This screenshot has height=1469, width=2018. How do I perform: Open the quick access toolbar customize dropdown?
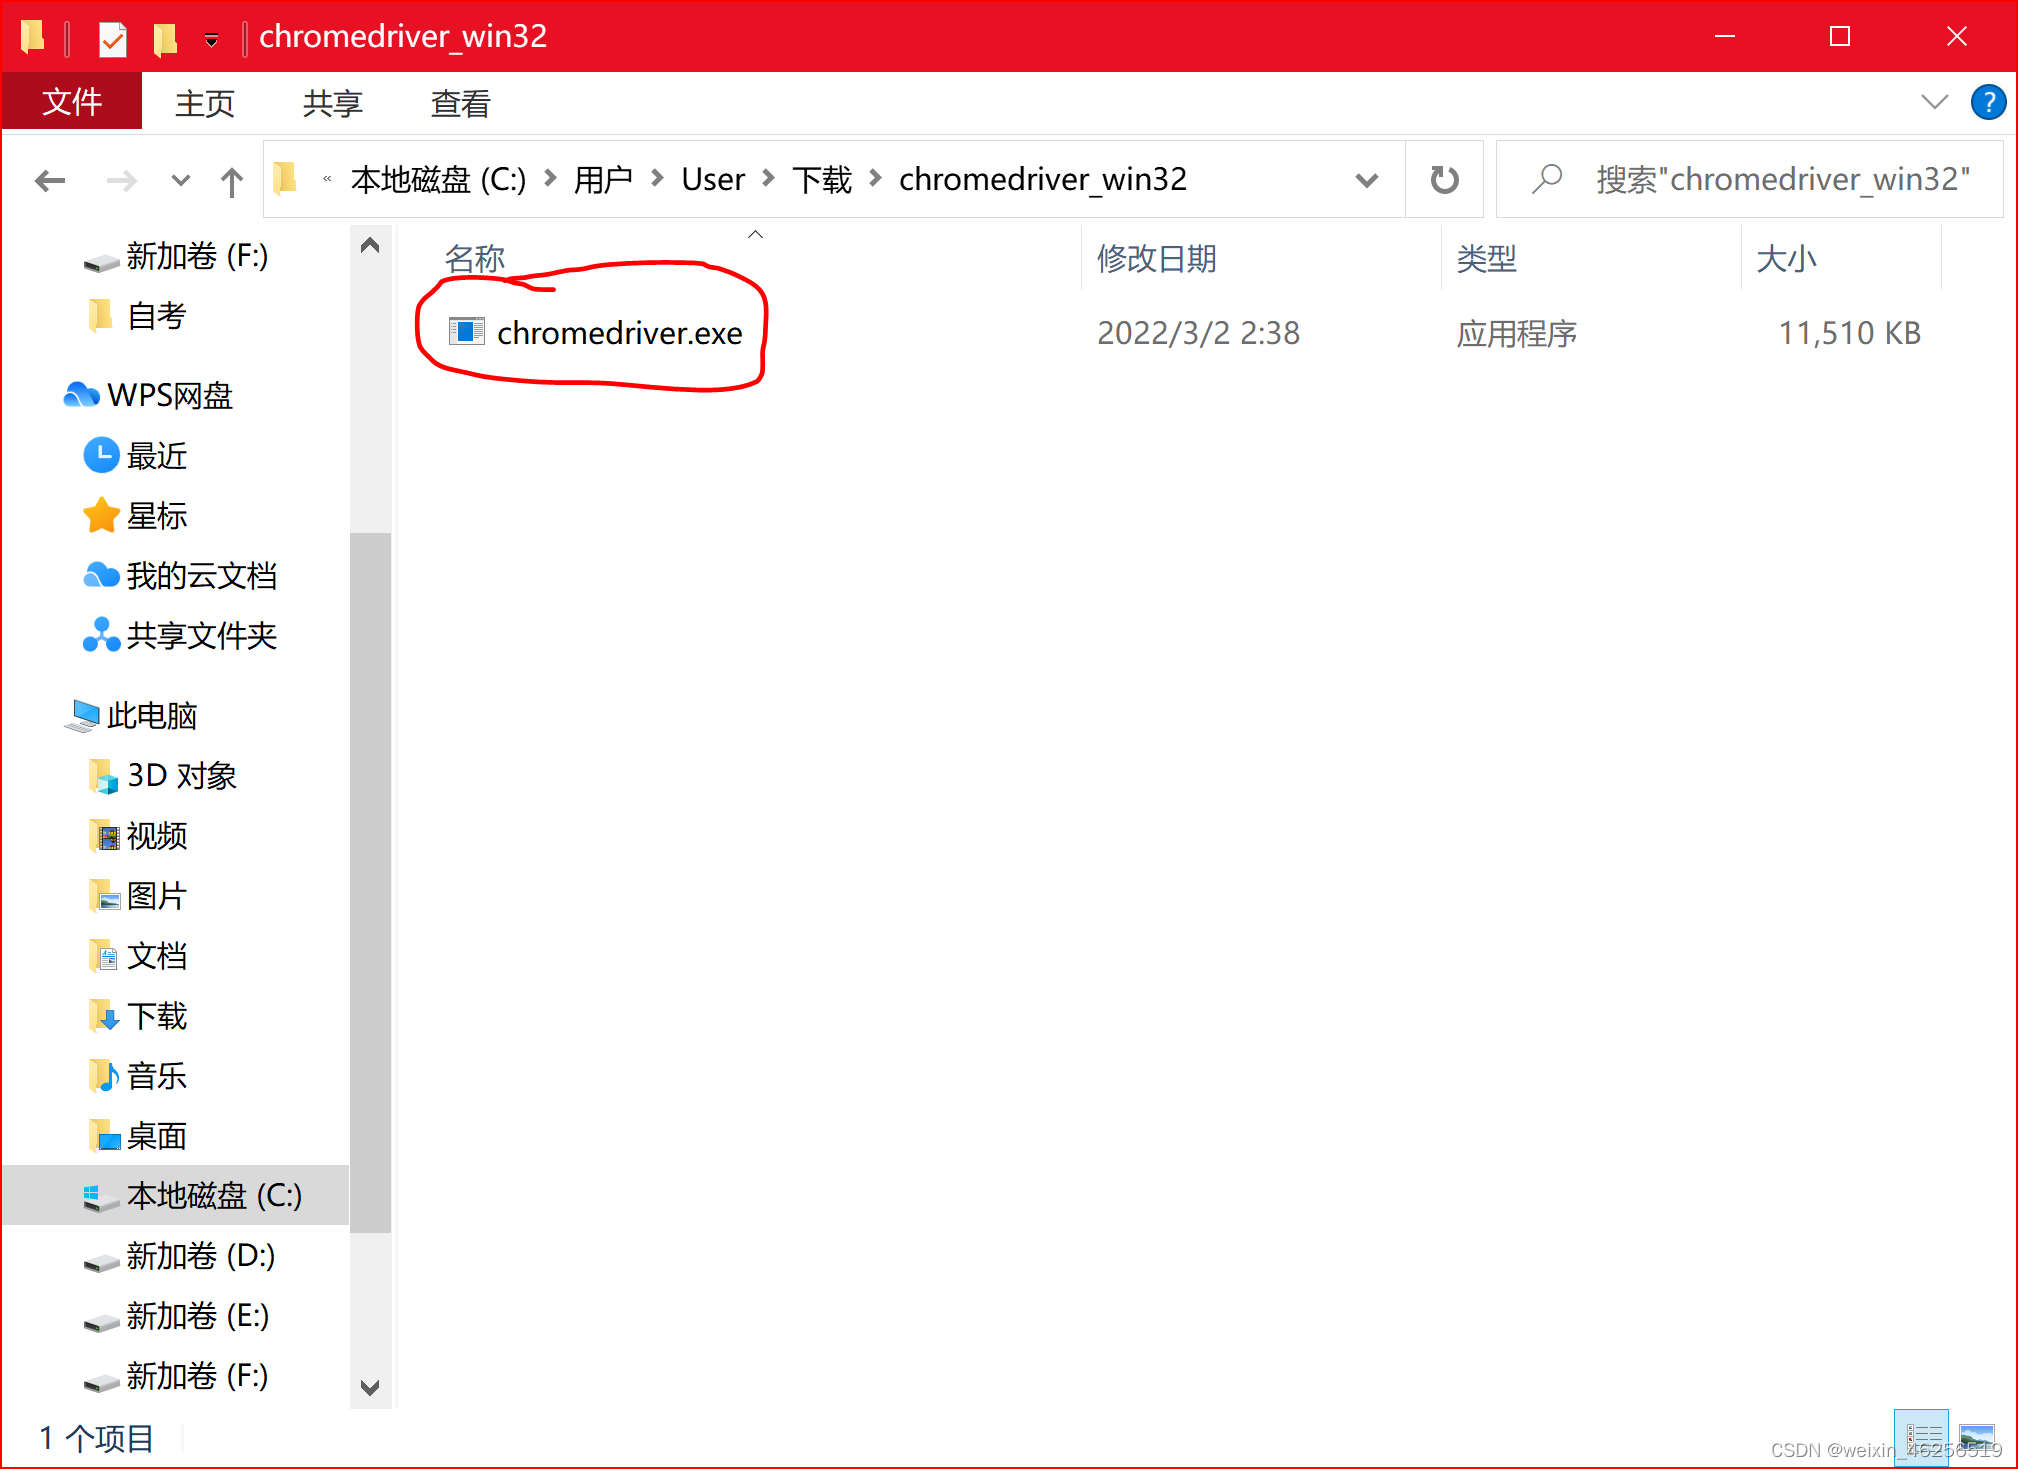tap(211, 38)
